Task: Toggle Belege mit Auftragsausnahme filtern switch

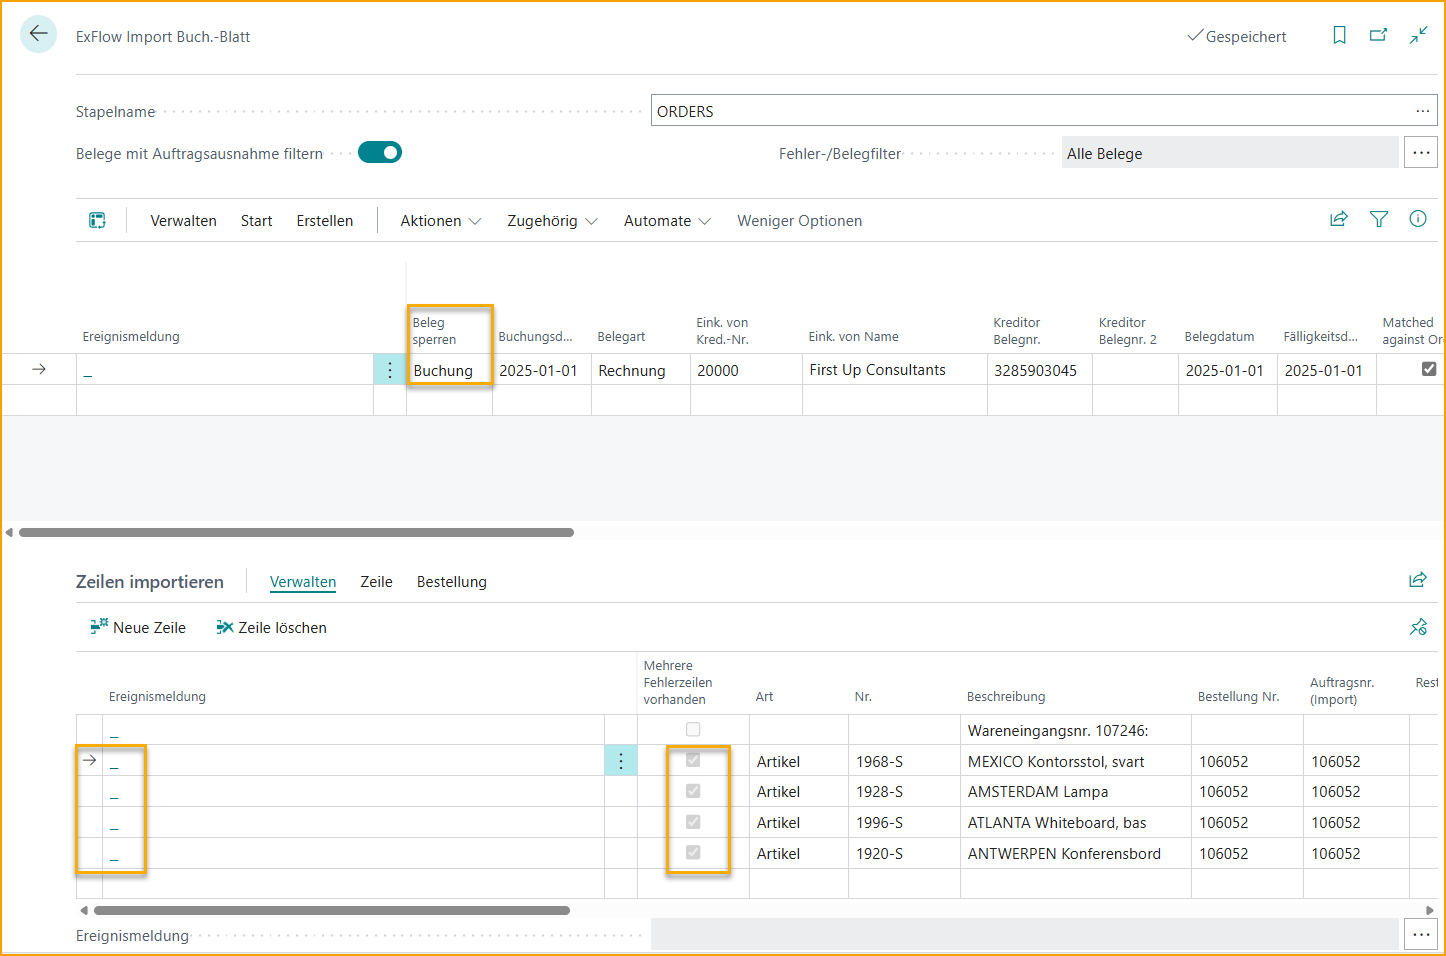Action: (380, 152)
